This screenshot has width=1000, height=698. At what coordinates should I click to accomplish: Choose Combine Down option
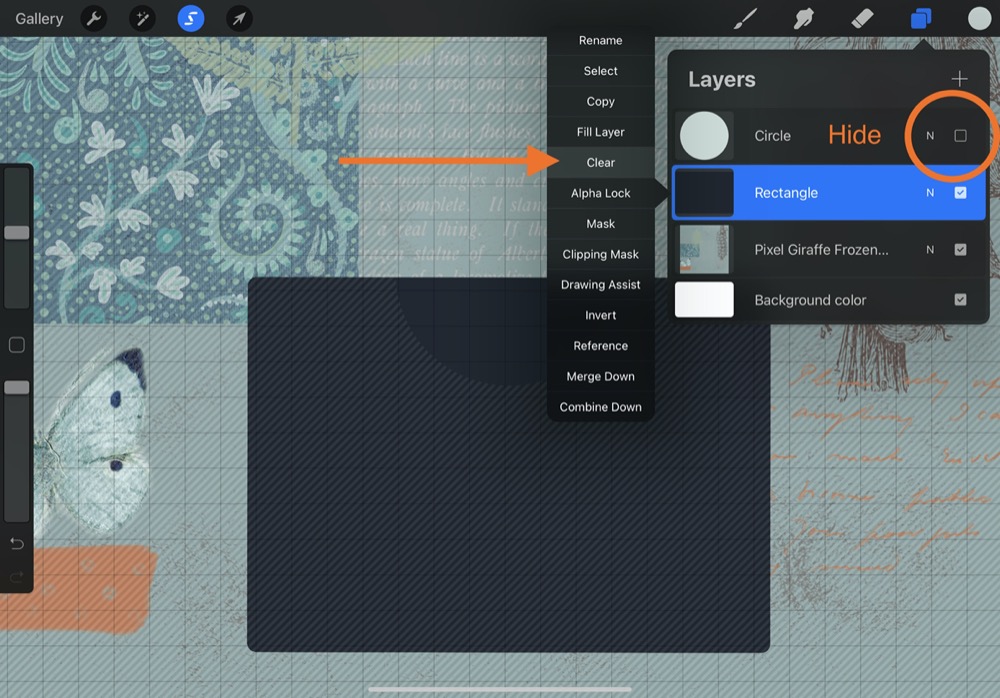[601, 407]
